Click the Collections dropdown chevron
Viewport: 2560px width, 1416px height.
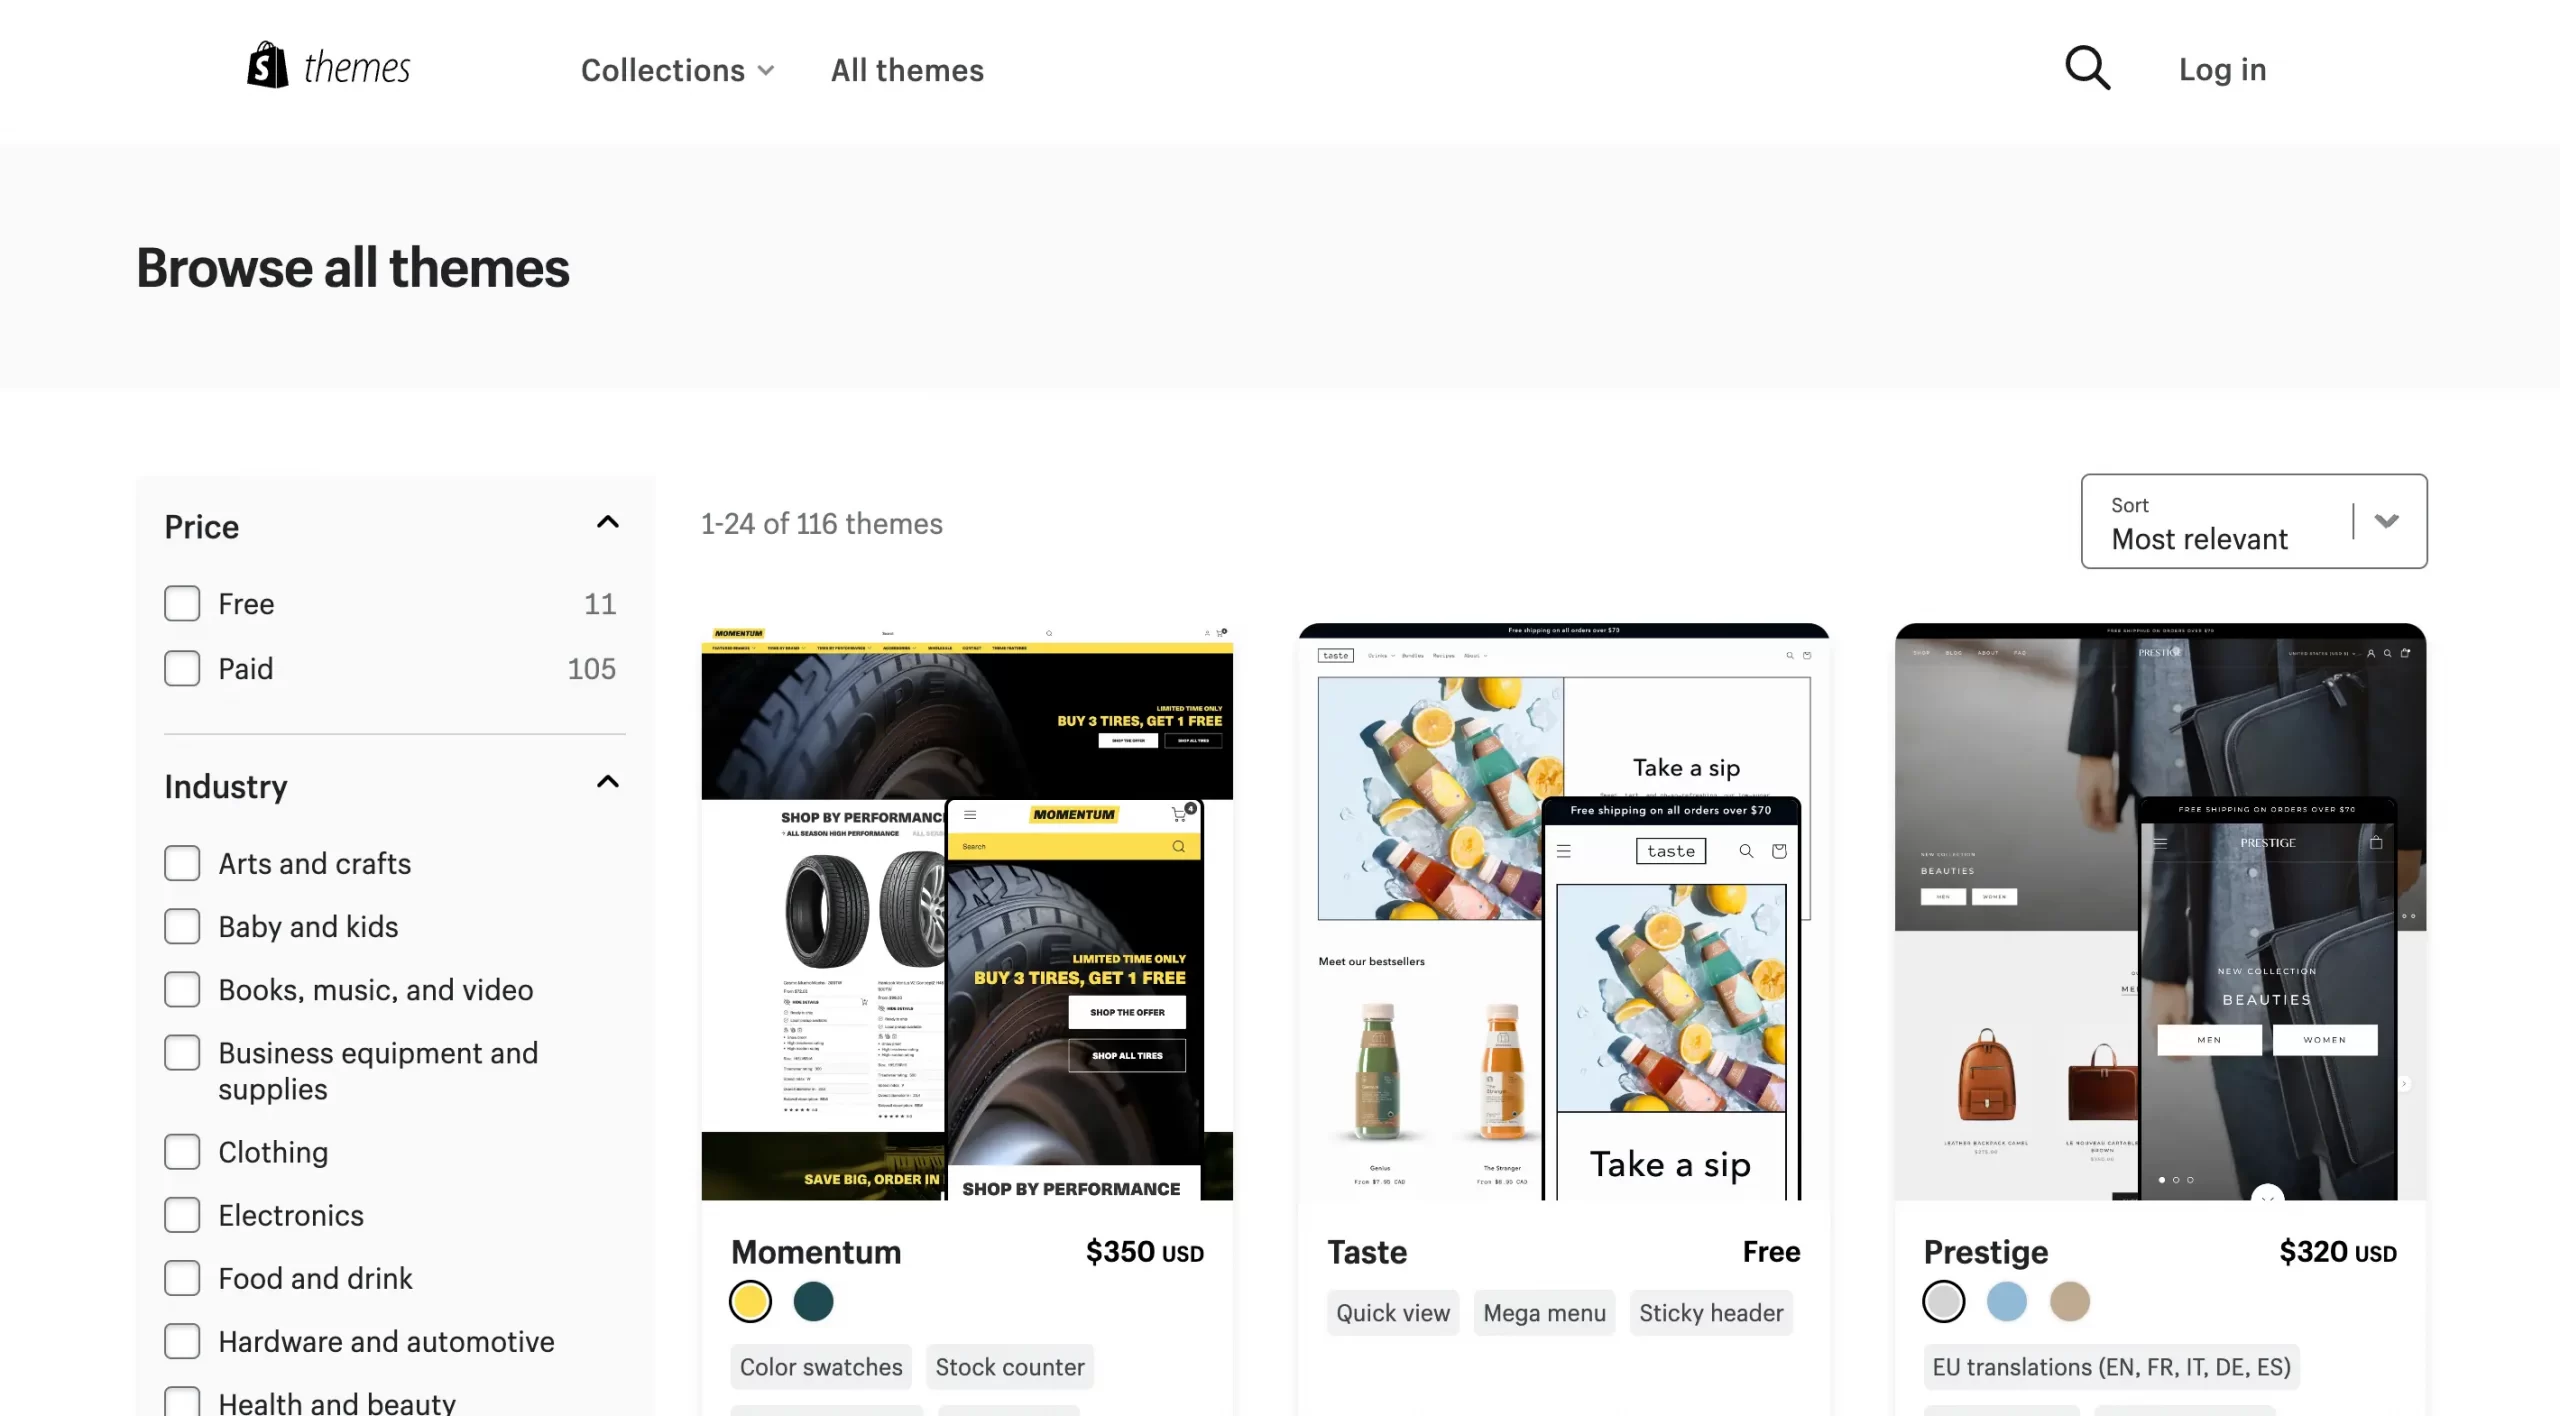[x=766, y=70]
